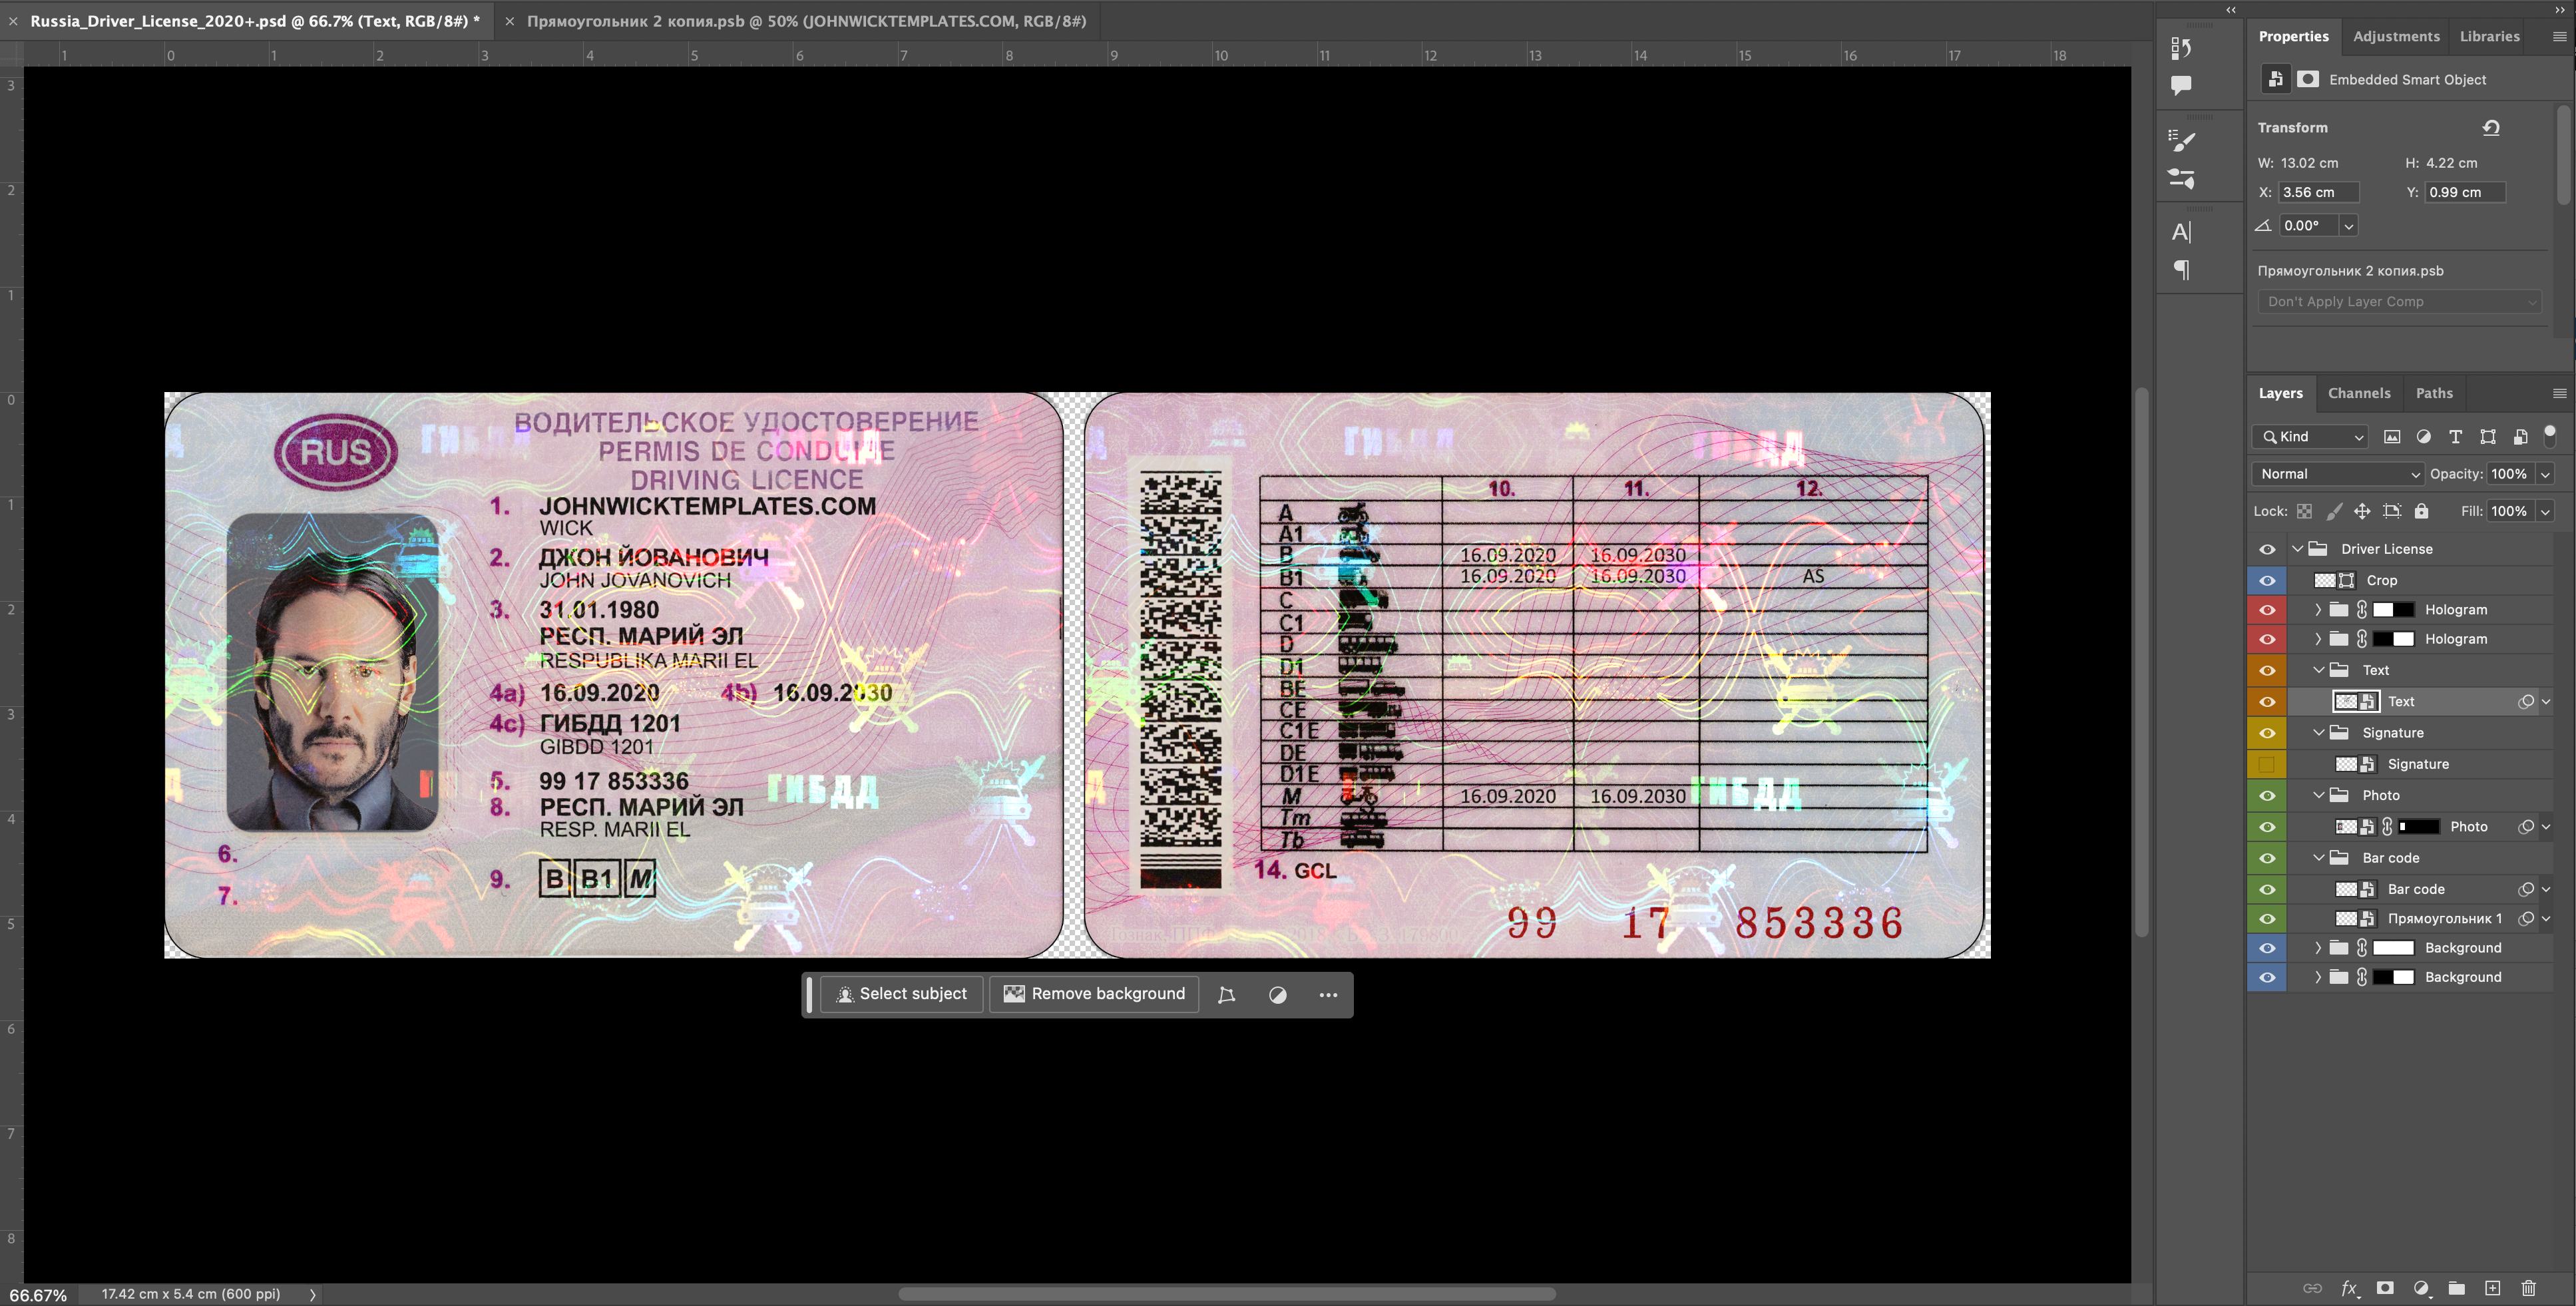This screenshot has width=2576, height=1306.
Task: Open the Brush Settings panel icon
Action: pos(2181,179)
